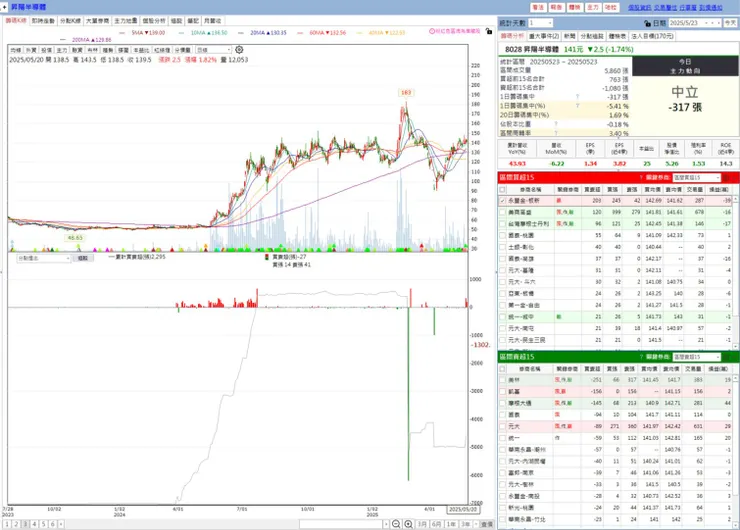The image size is (740, 530).
Task: Click the 查價 button
Action: pyautogui.click(x=487, y=524)
